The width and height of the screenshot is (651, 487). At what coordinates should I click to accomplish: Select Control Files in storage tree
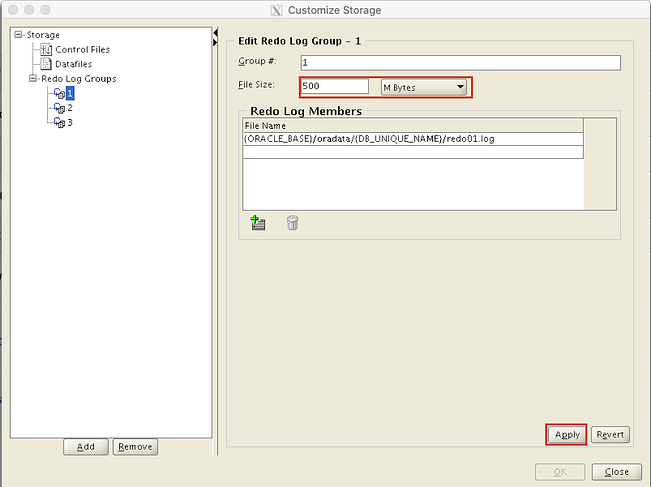point(83,49)
